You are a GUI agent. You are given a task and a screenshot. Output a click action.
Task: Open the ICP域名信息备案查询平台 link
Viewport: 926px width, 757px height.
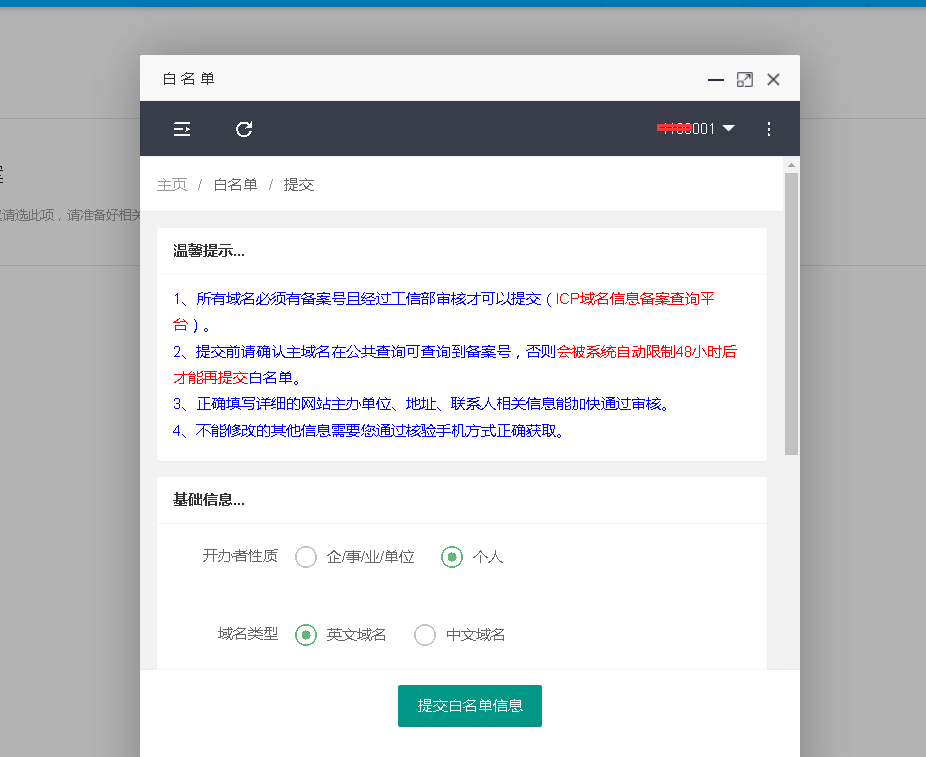coord(635,299)
